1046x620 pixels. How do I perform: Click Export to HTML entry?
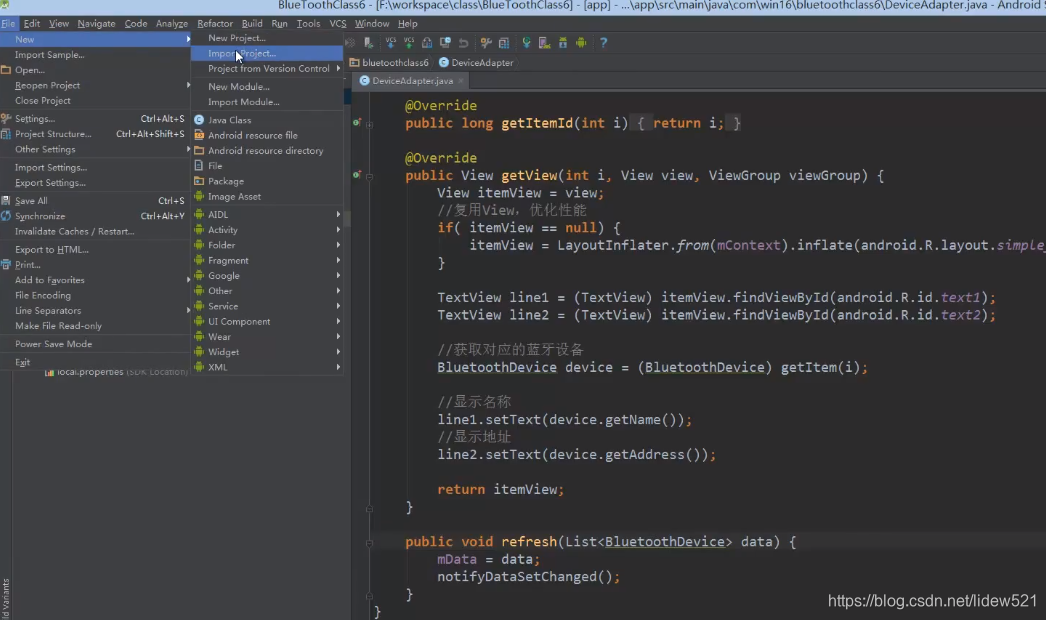(x=95, y=250)
